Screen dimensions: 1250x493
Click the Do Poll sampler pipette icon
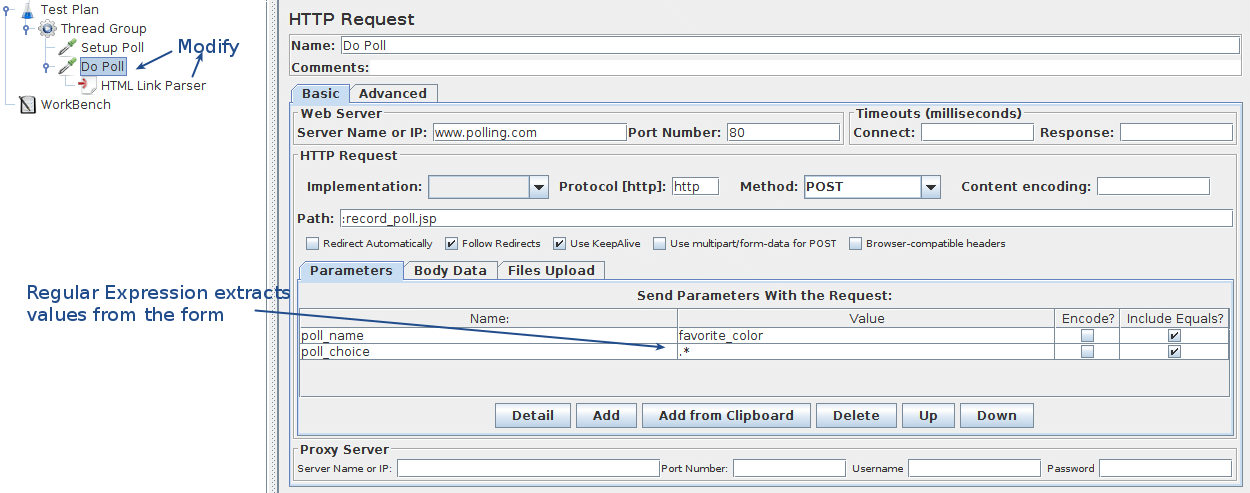67,67
